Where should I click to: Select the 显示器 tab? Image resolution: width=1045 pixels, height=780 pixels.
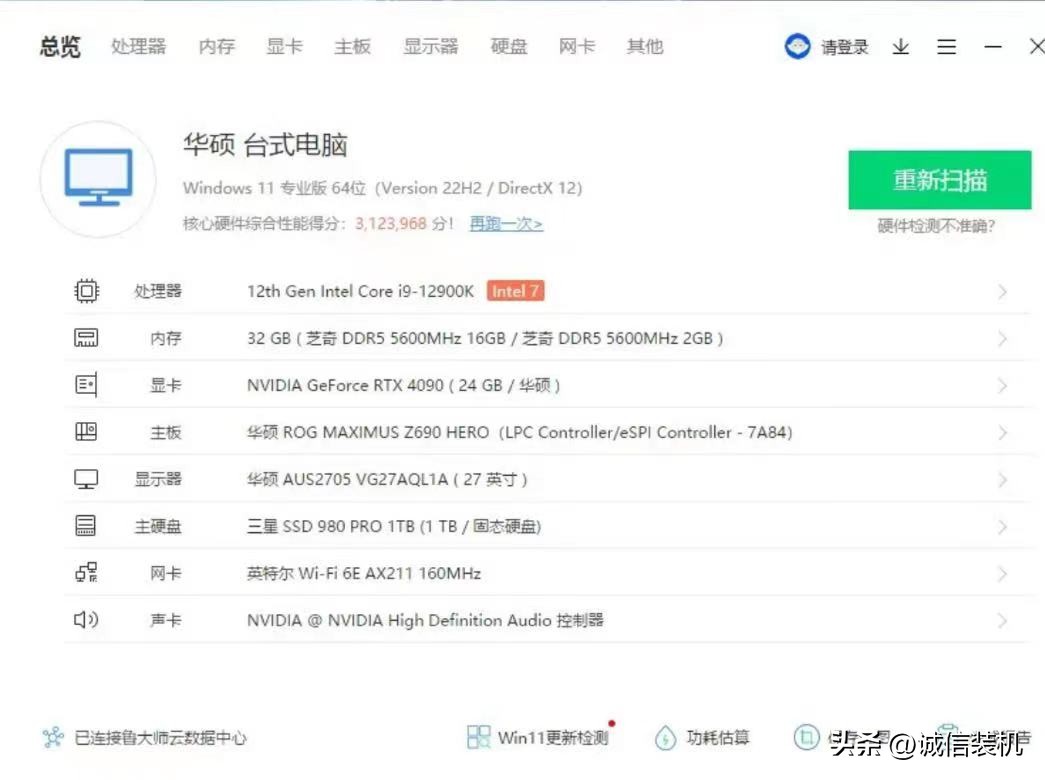click(430, 47)
